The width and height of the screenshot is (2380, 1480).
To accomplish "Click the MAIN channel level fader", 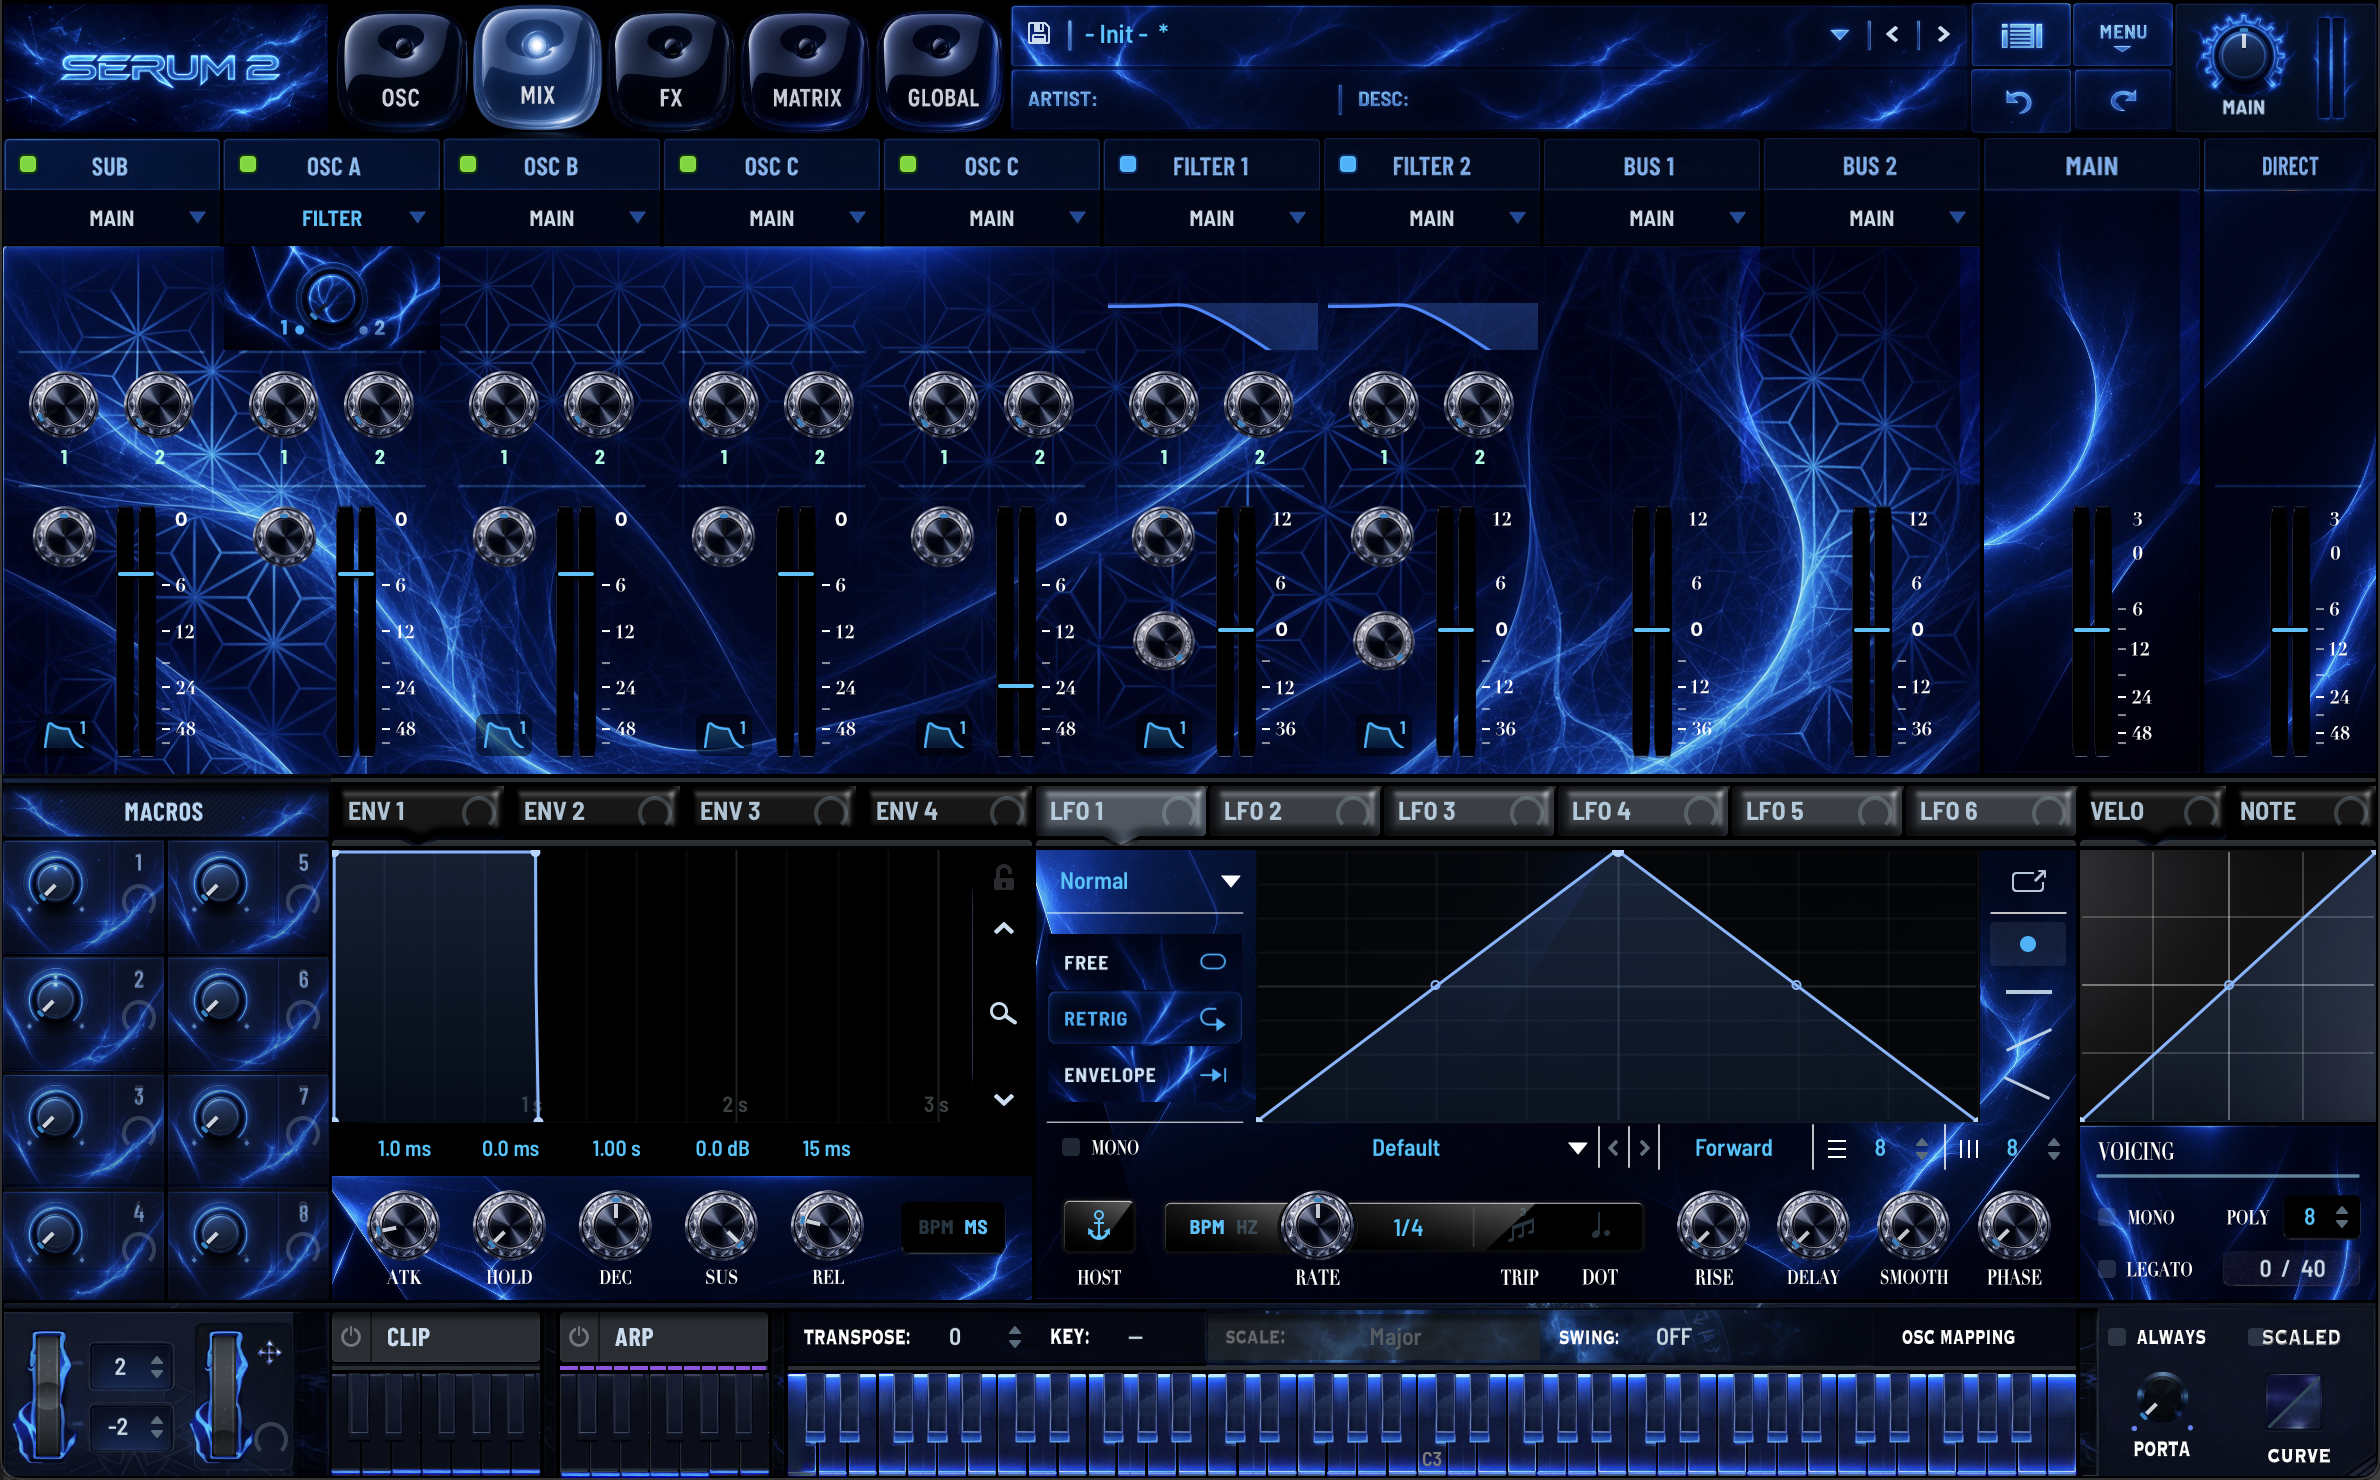I will (2092, 630).
